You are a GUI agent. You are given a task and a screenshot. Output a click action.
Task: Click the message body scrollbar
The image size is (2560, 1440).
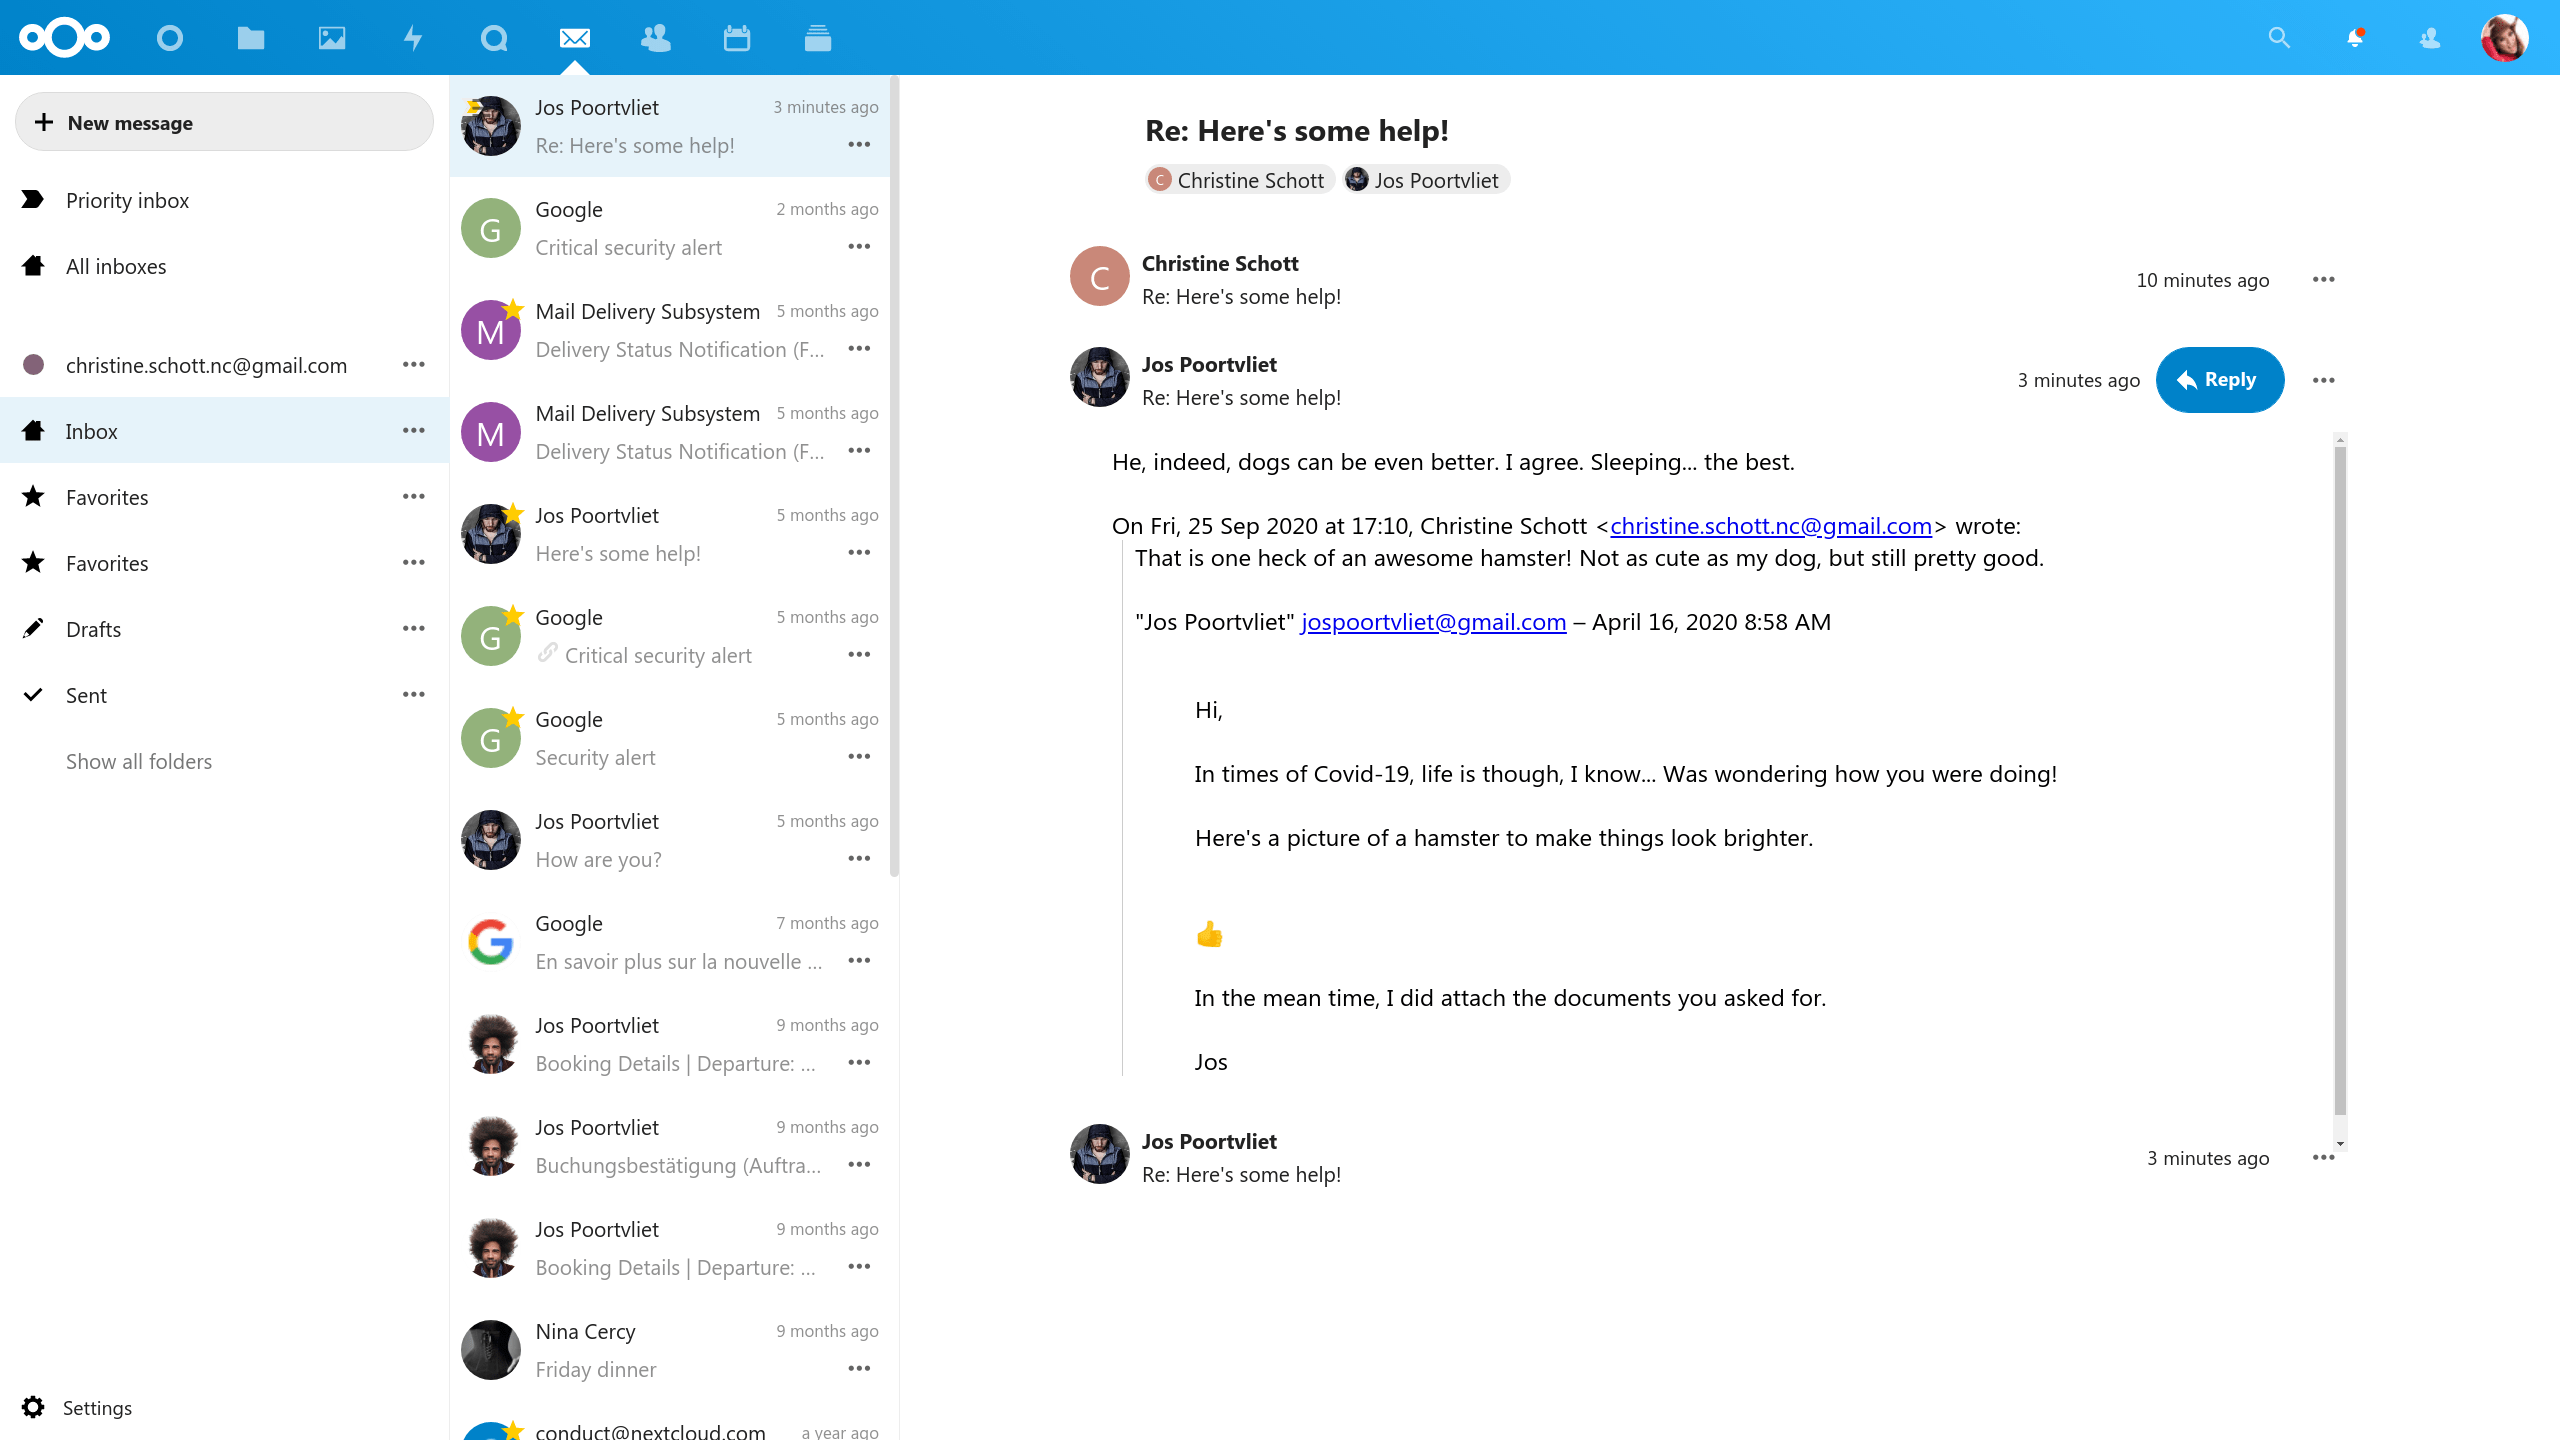click(2339, 780)
